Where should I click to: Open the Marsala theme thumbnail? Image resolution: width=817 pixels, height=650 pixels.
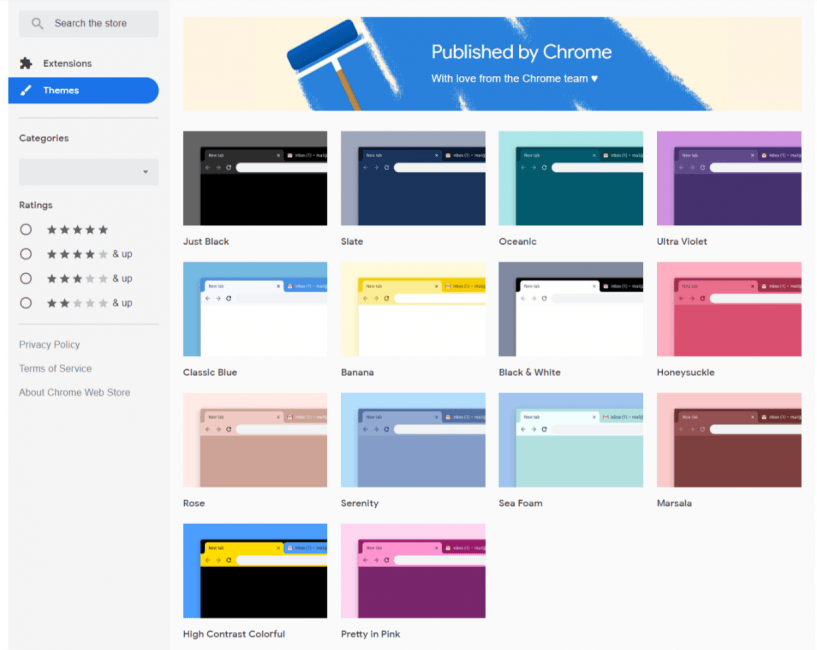point(729,440)
